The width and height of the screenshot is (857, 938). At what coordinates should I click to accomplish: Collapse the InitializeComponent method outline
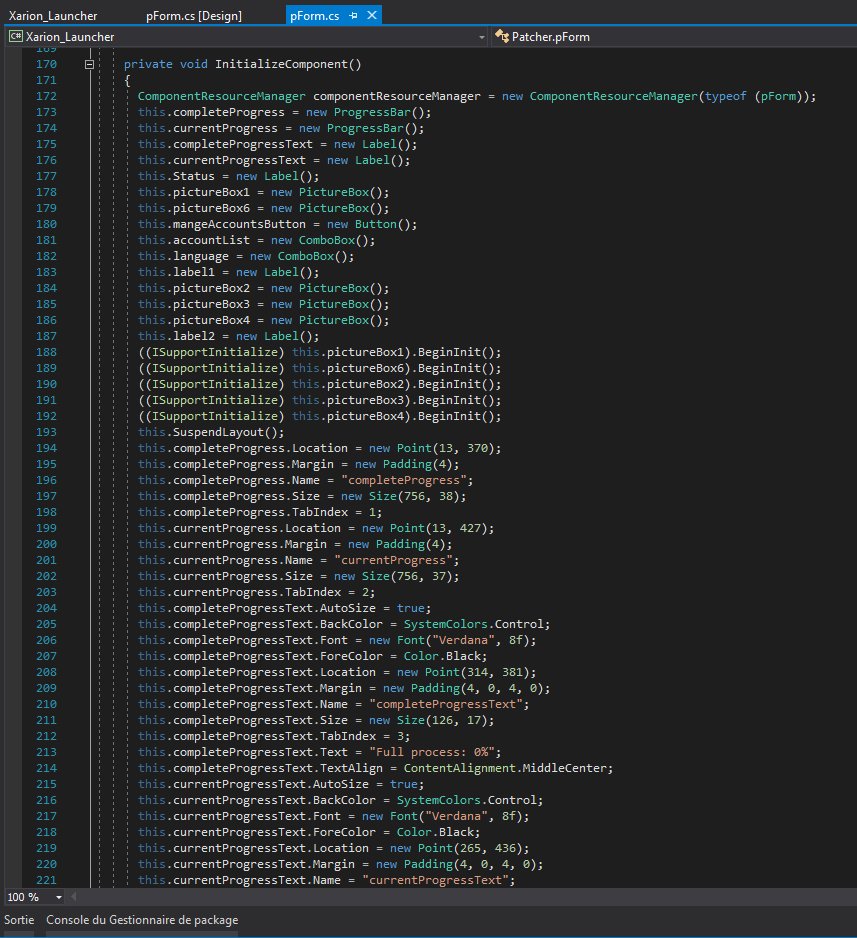pyautogui.click(x=89, y=64)
